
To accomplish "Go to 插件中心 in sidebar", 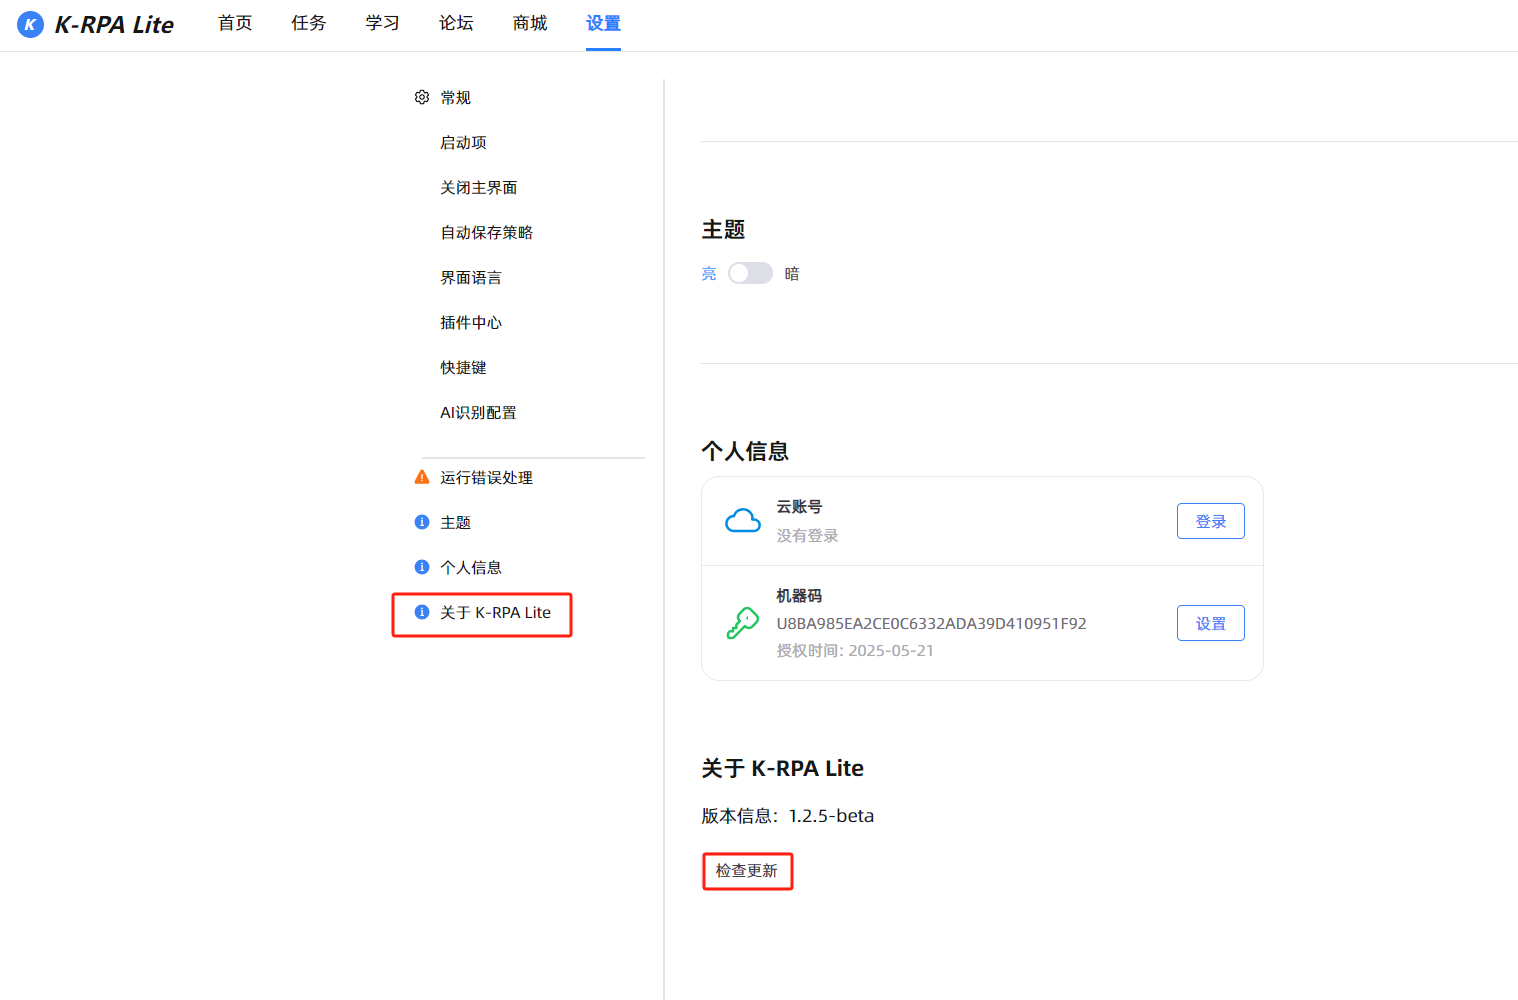I will tap(471, 322).
